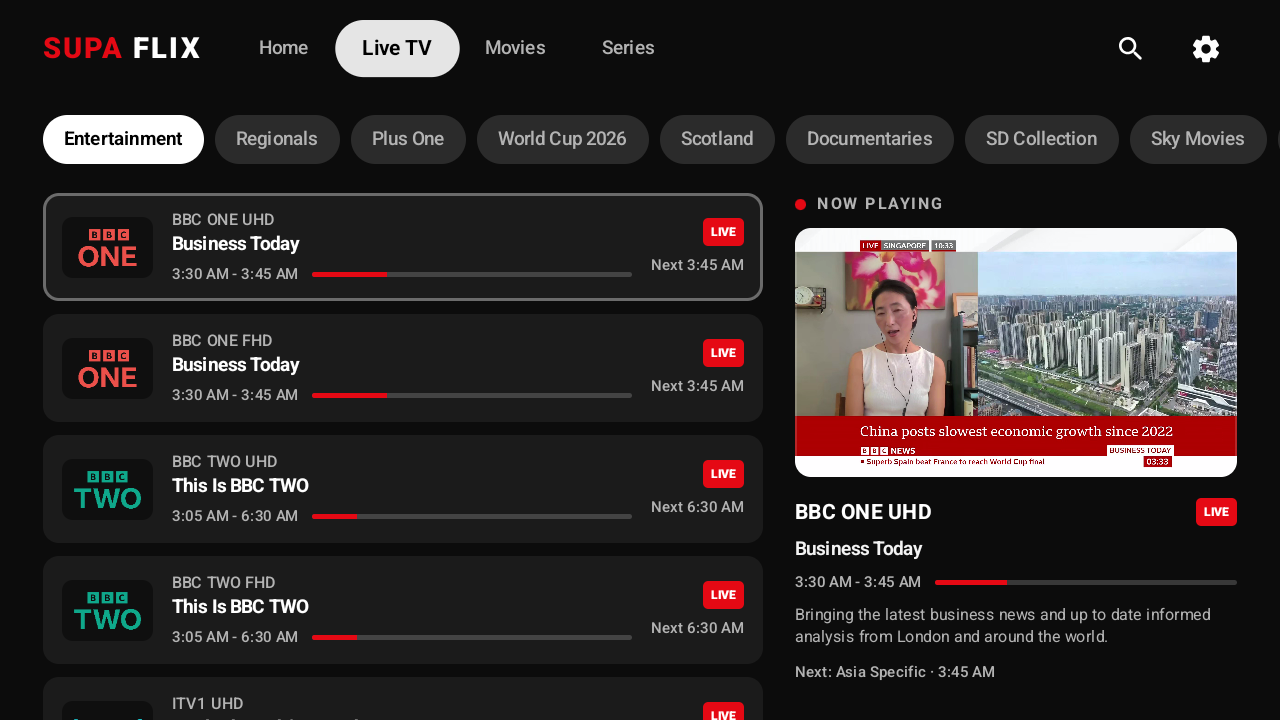Click the Now Playing video preview
Screen dimensions: 1280x720
point(1016,352)
